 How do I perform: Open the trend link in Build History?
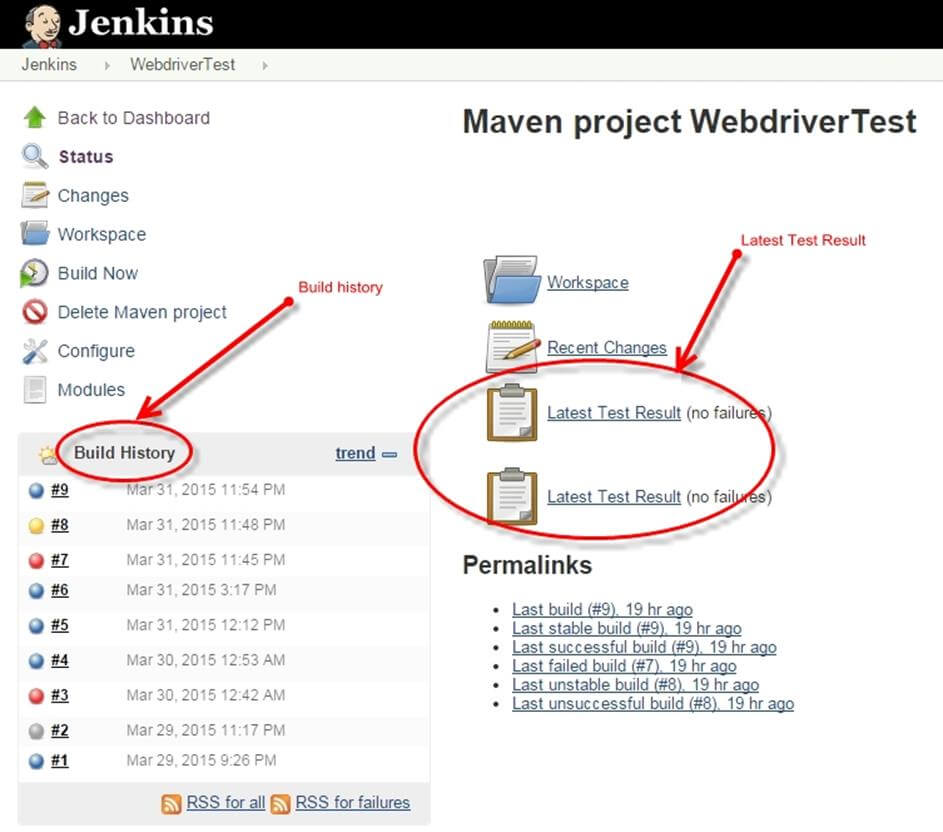pos(355,453)
